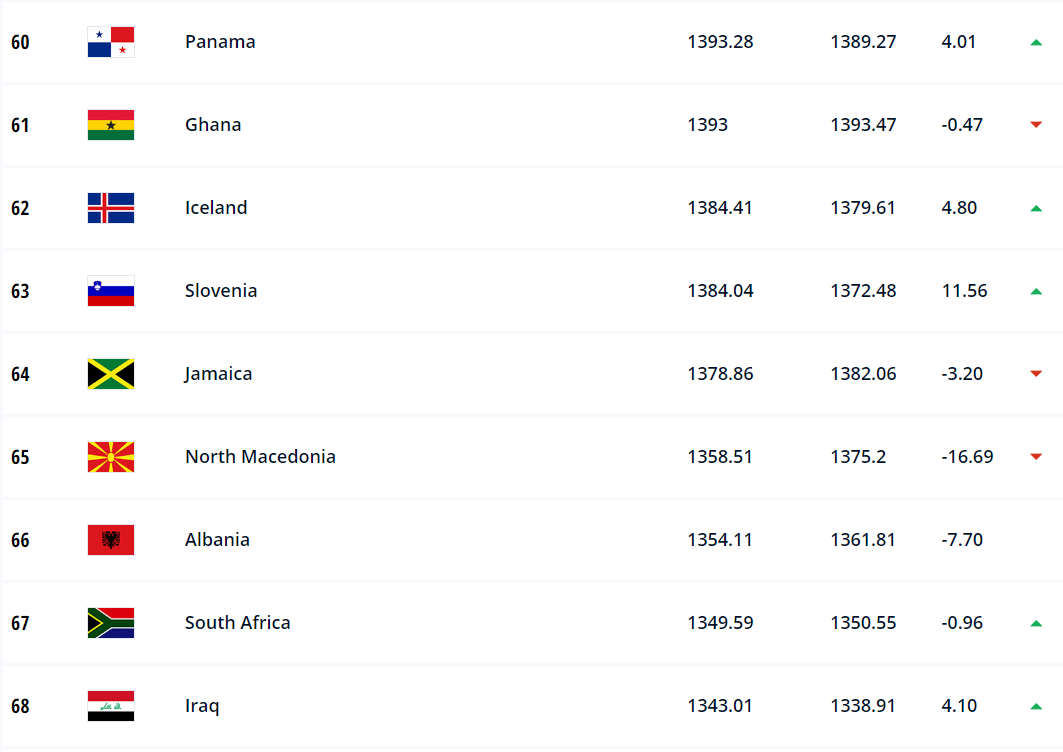
Task: Click the Slovenia flag icon
Action: pyautogui.click(x=111, y=291)
